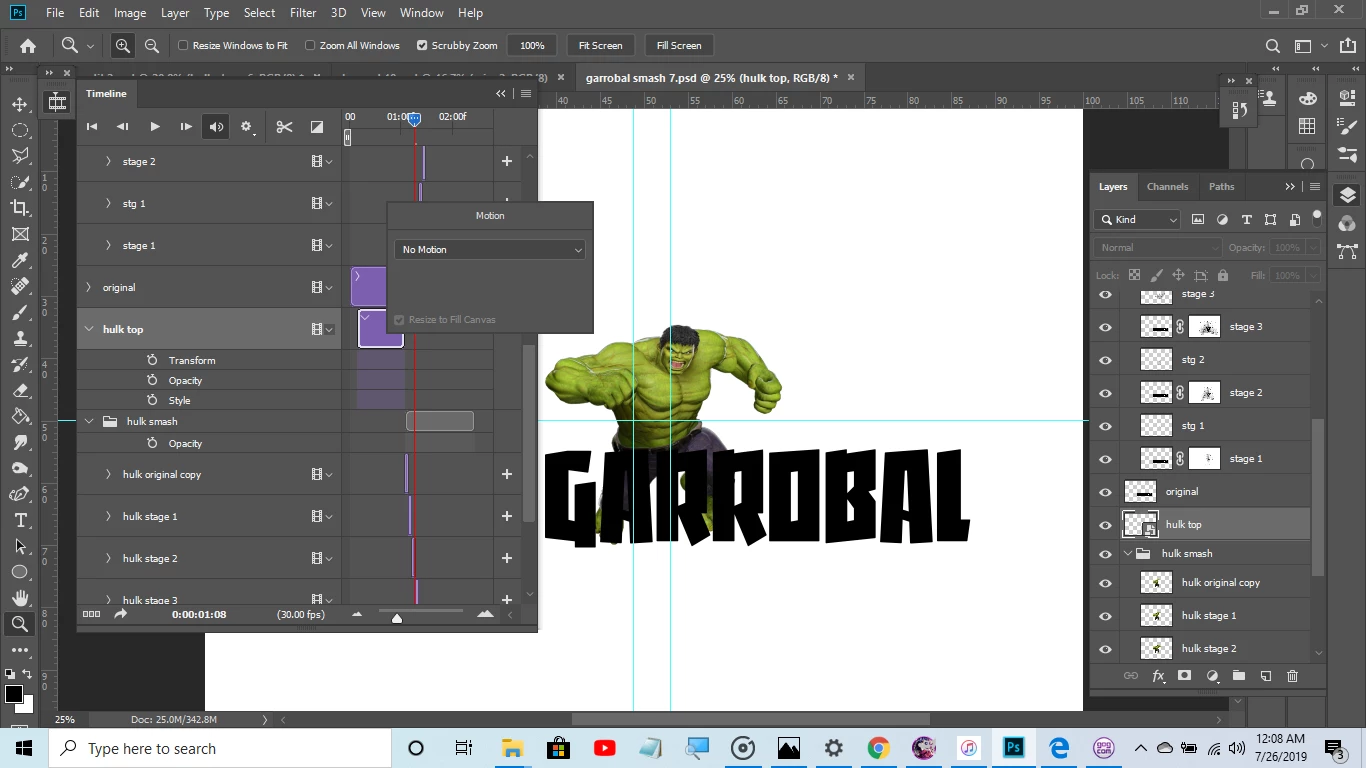Click the timeline zoom slider handle
Viewport: 1366px width, 768px height.
(x=397, y=618)
